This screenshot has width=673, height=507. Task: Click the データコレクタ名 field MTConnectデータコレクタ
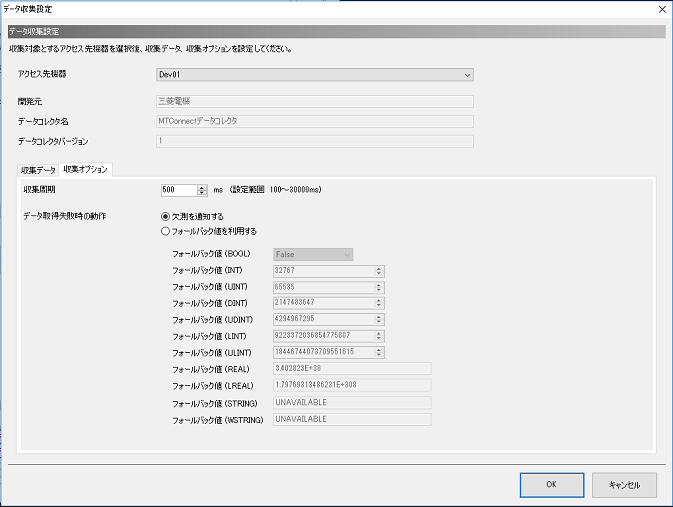(x=315, y=121)
